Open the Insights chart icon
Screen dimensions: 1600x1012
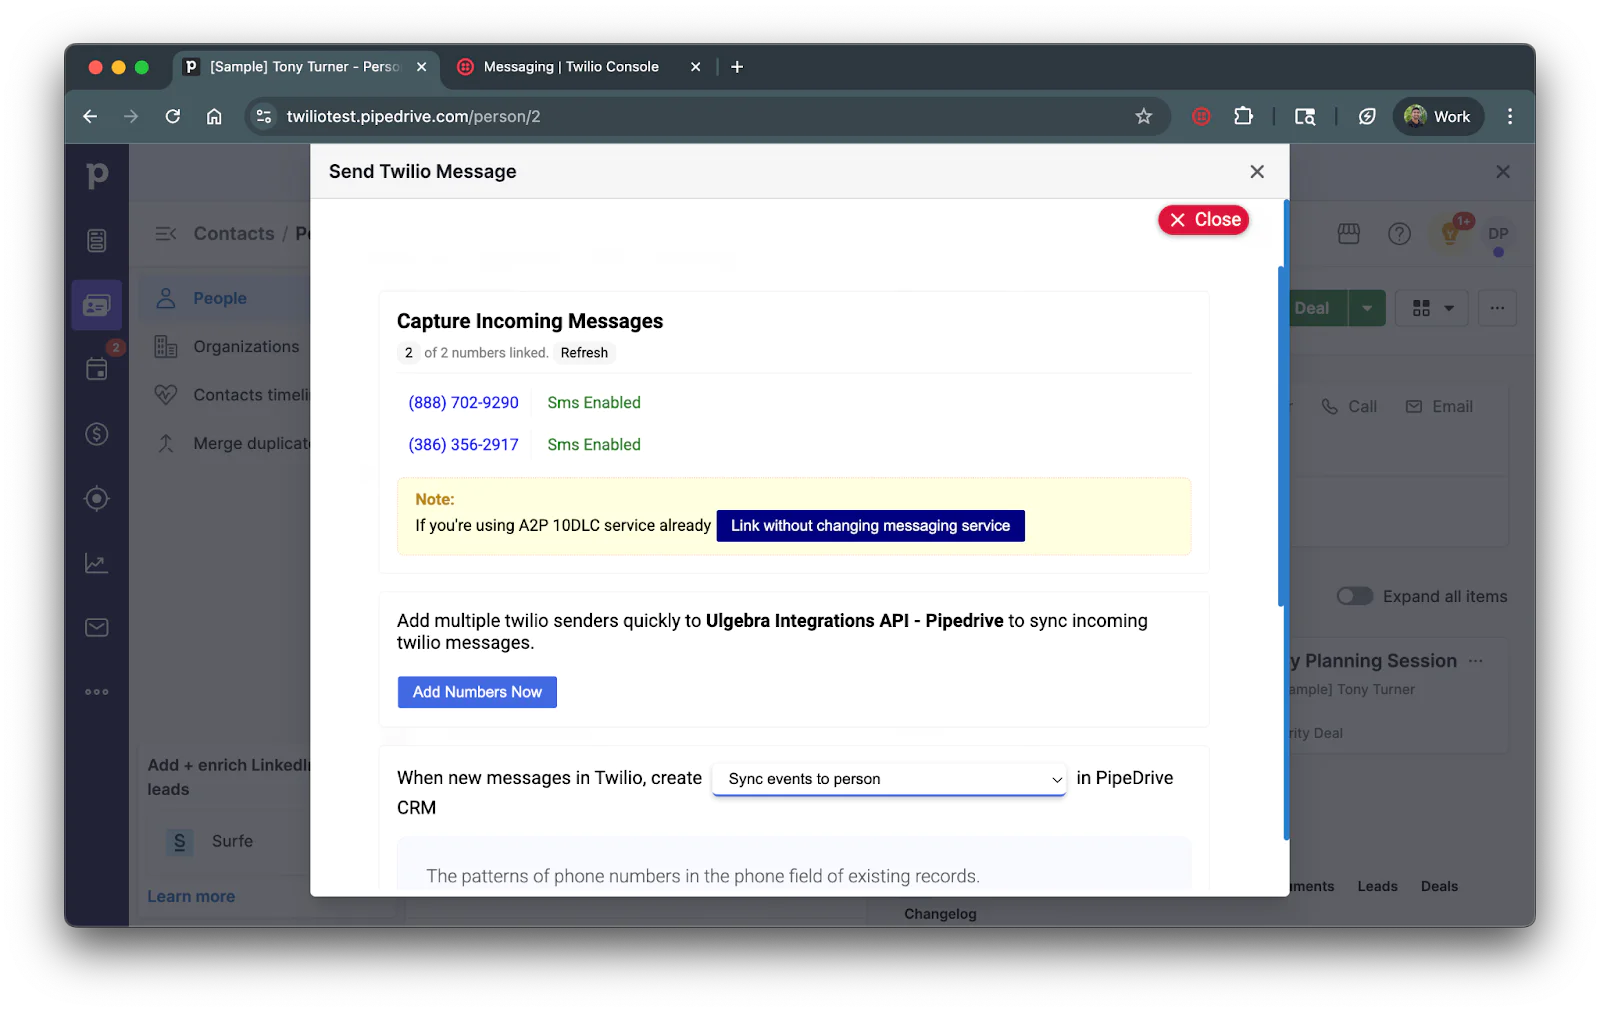(96, 562)
